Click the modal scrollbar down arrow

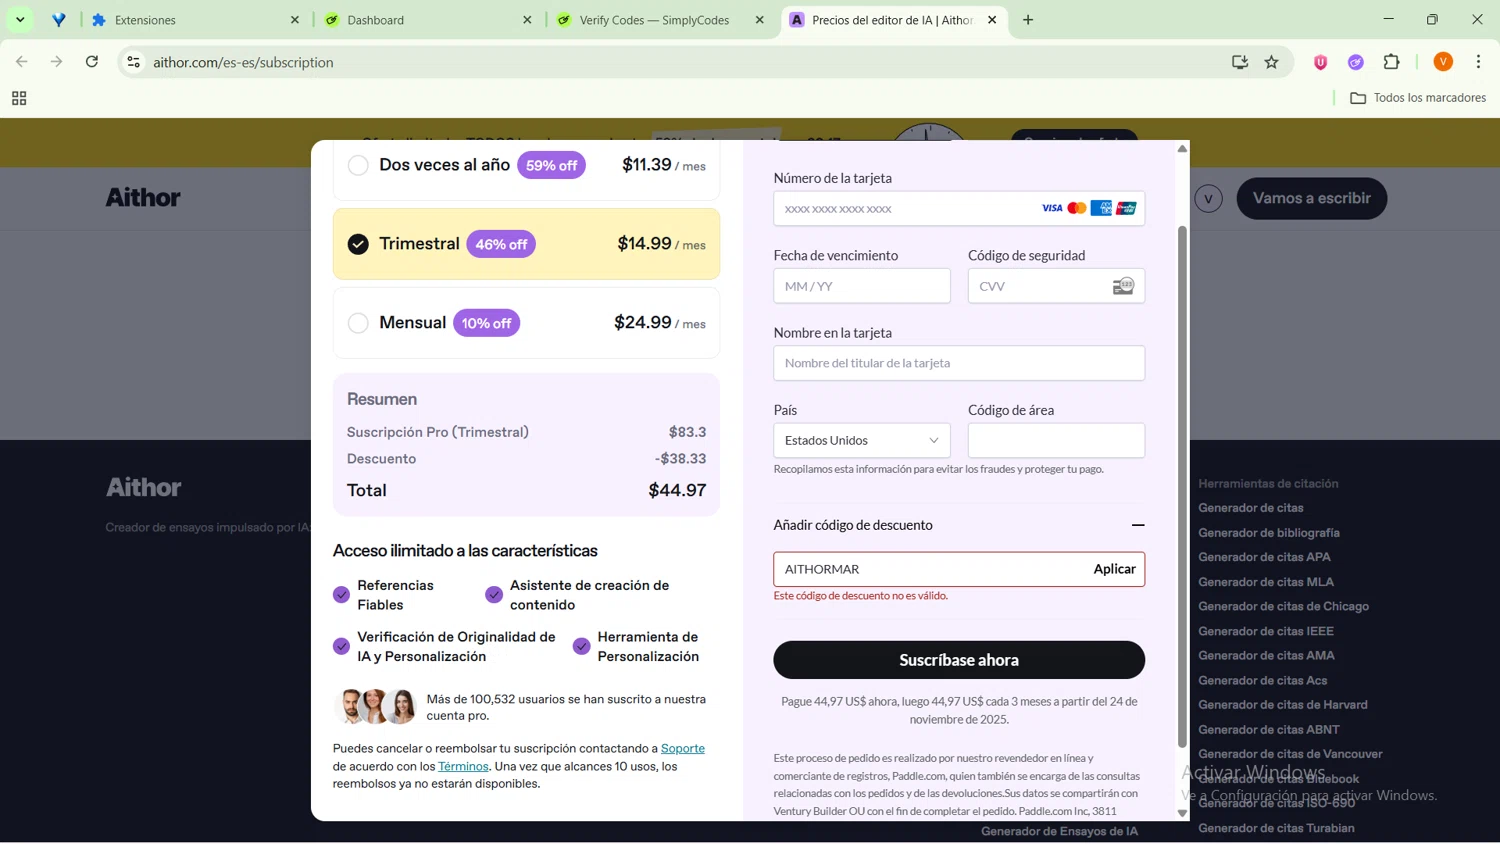tap(1182, 813)
